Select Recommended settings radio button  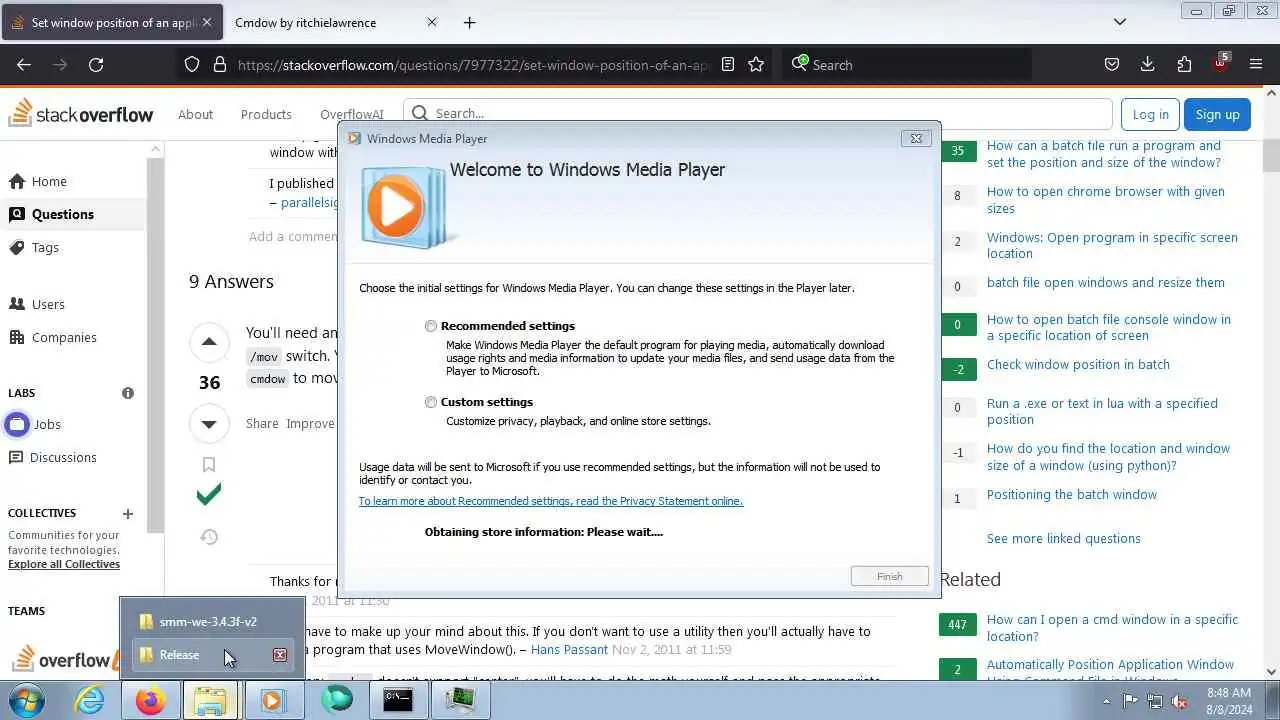(x=431, y=326)
